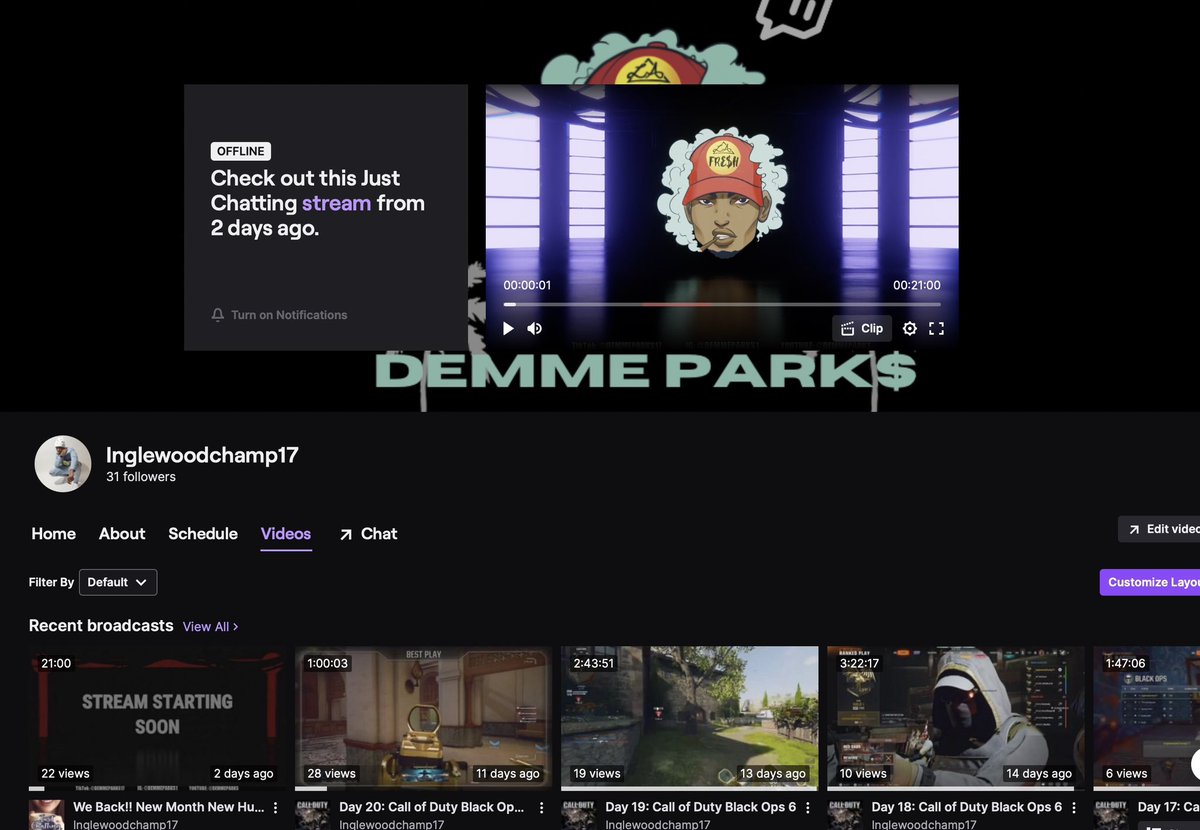1200x830 pixels.
Task: Click Inglewoodchamp17 channel name heading
Action: point(202,455)
